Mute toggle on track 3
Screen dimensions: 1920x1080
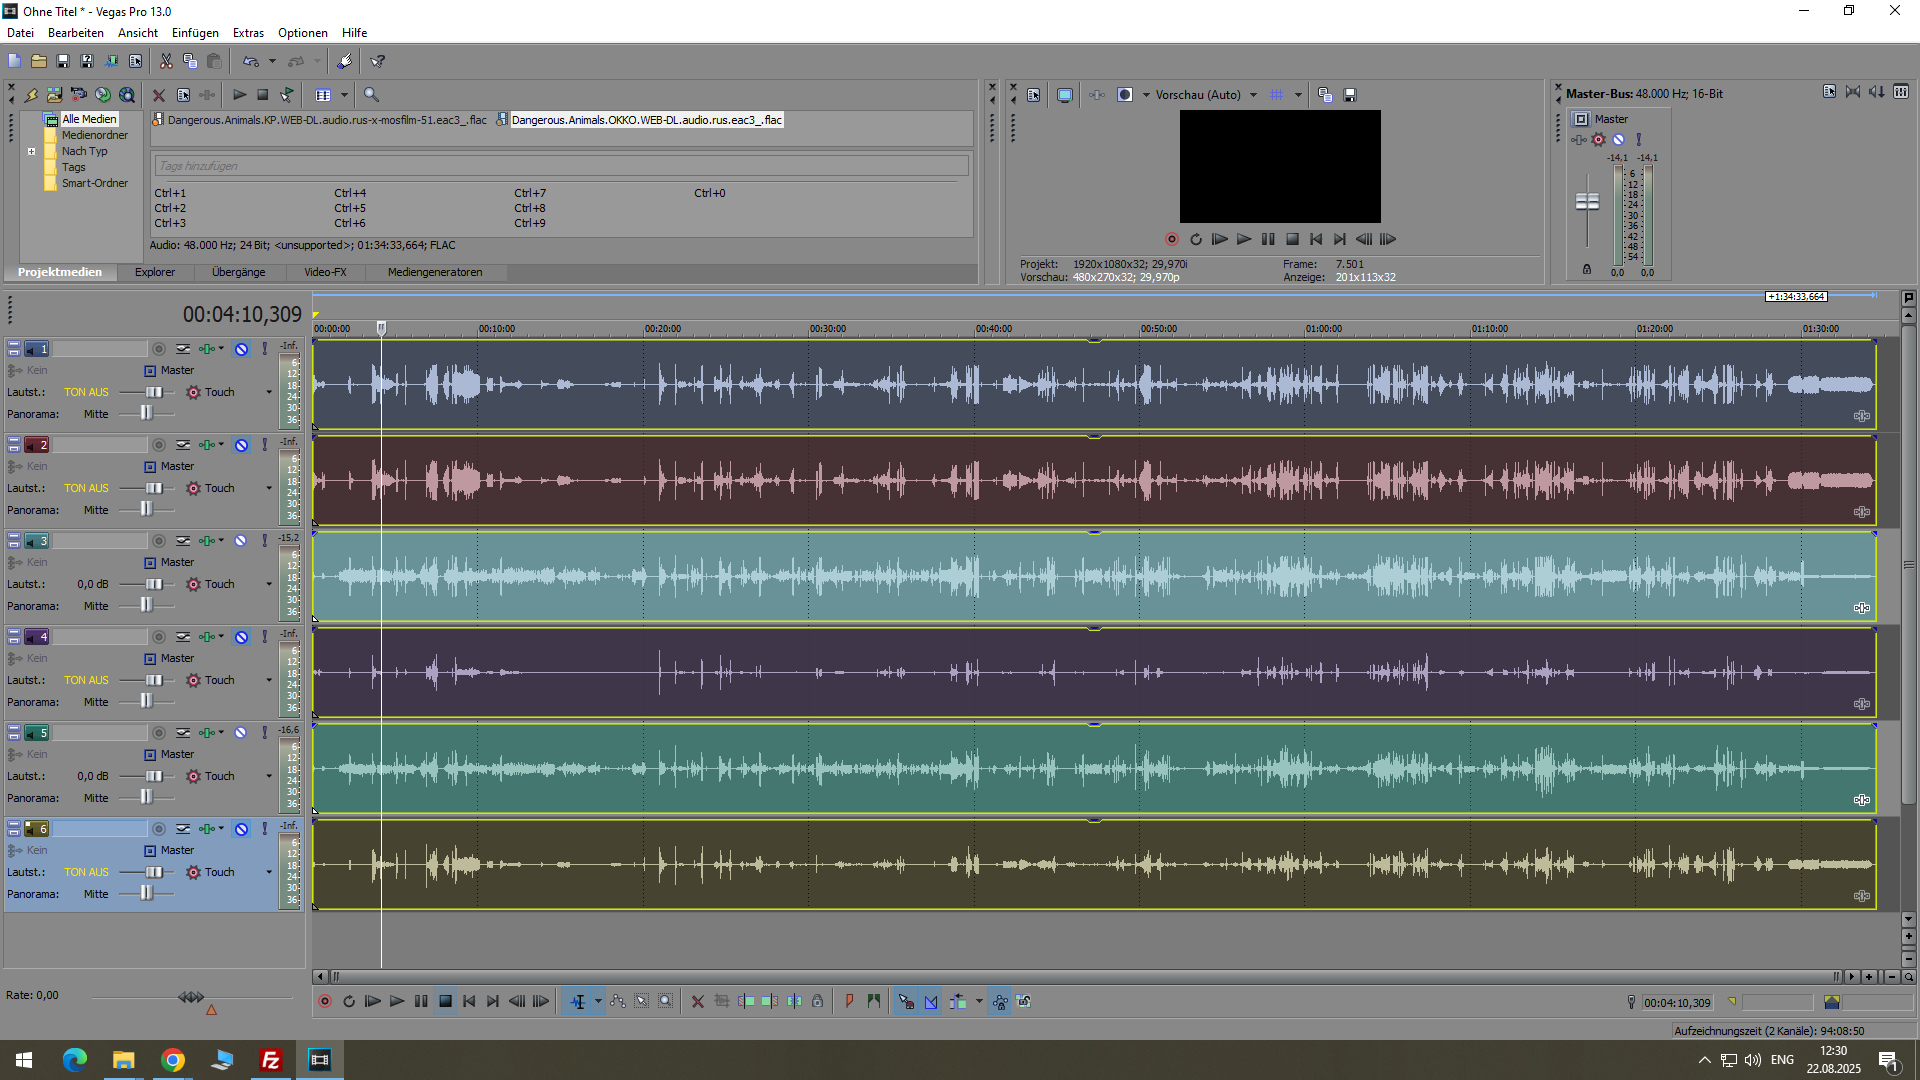point(241,541)
